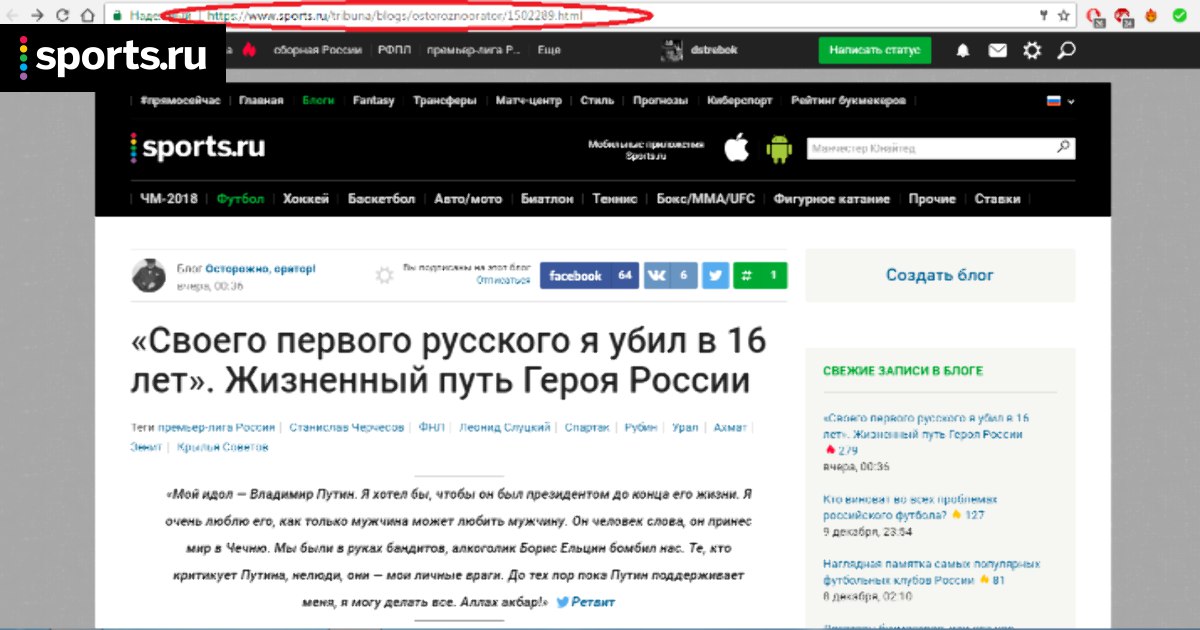Open site settings gear icon
1200x630 pixels.
1032,50
